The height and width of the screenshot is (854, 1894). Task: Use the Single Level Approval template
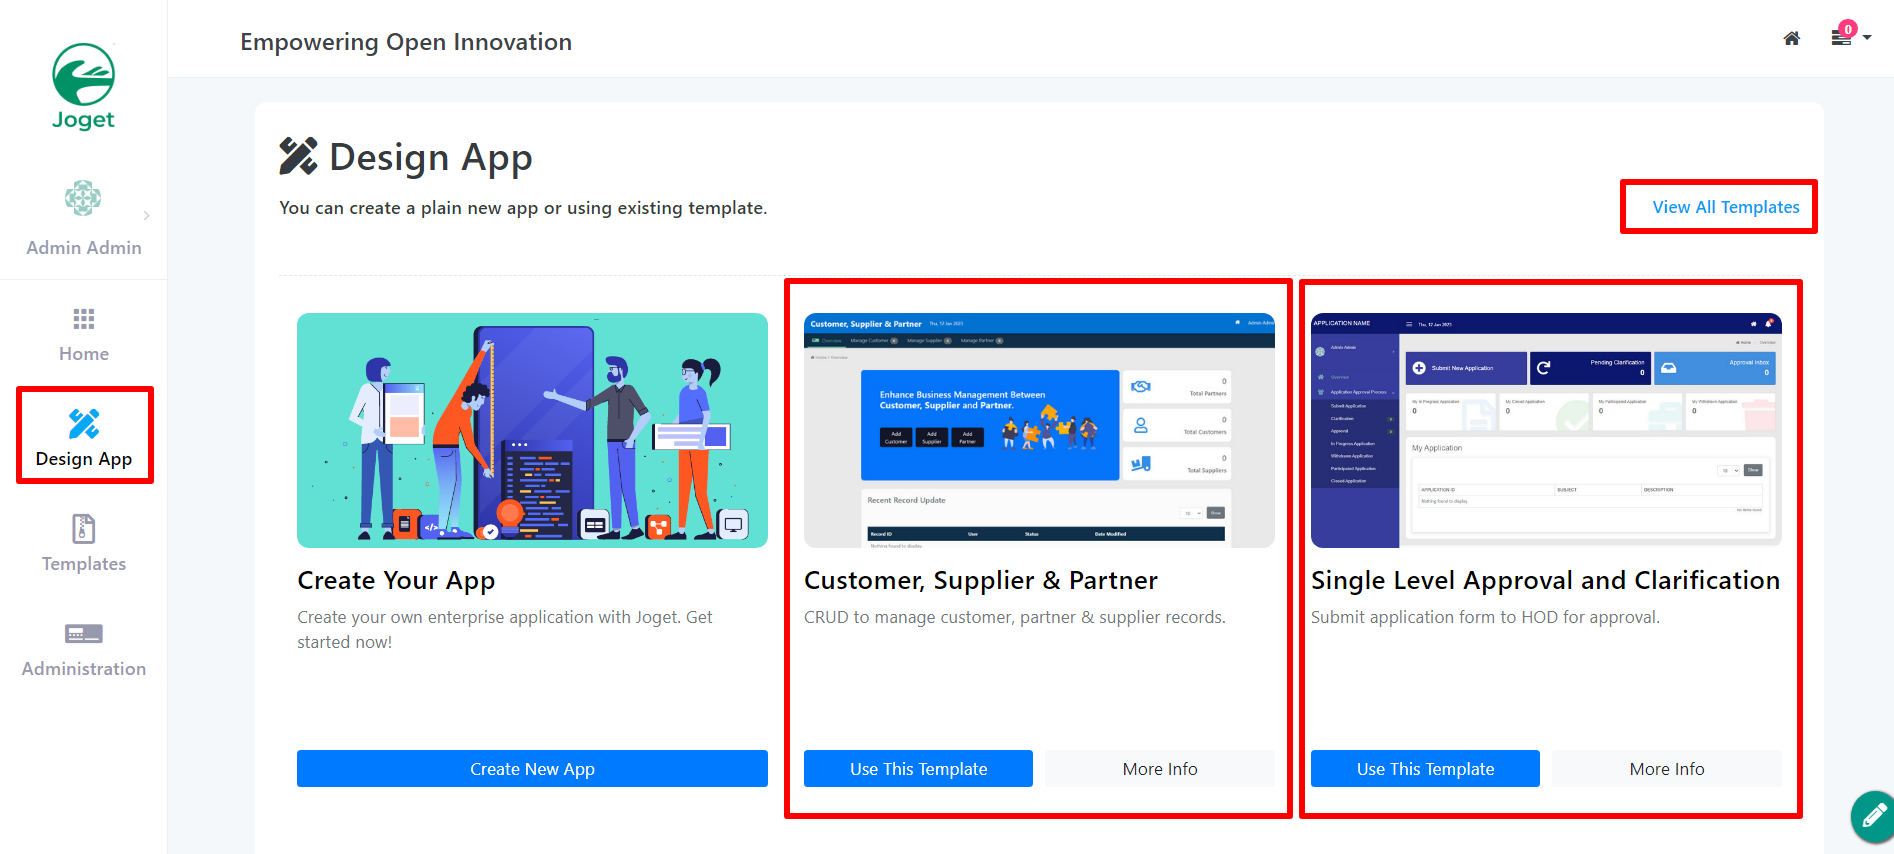pos(1425,769)
